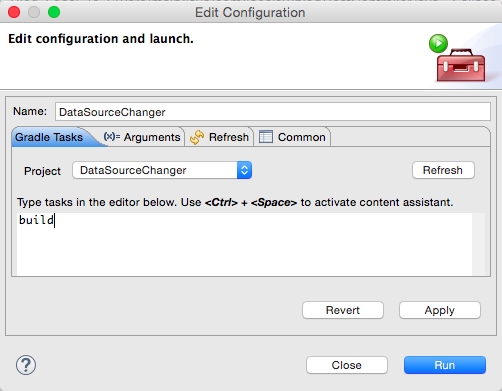Image resolution: width=502 pixels, height=391 pixels.
Task: Apply the configuration changes
Action: coord(440,310)
